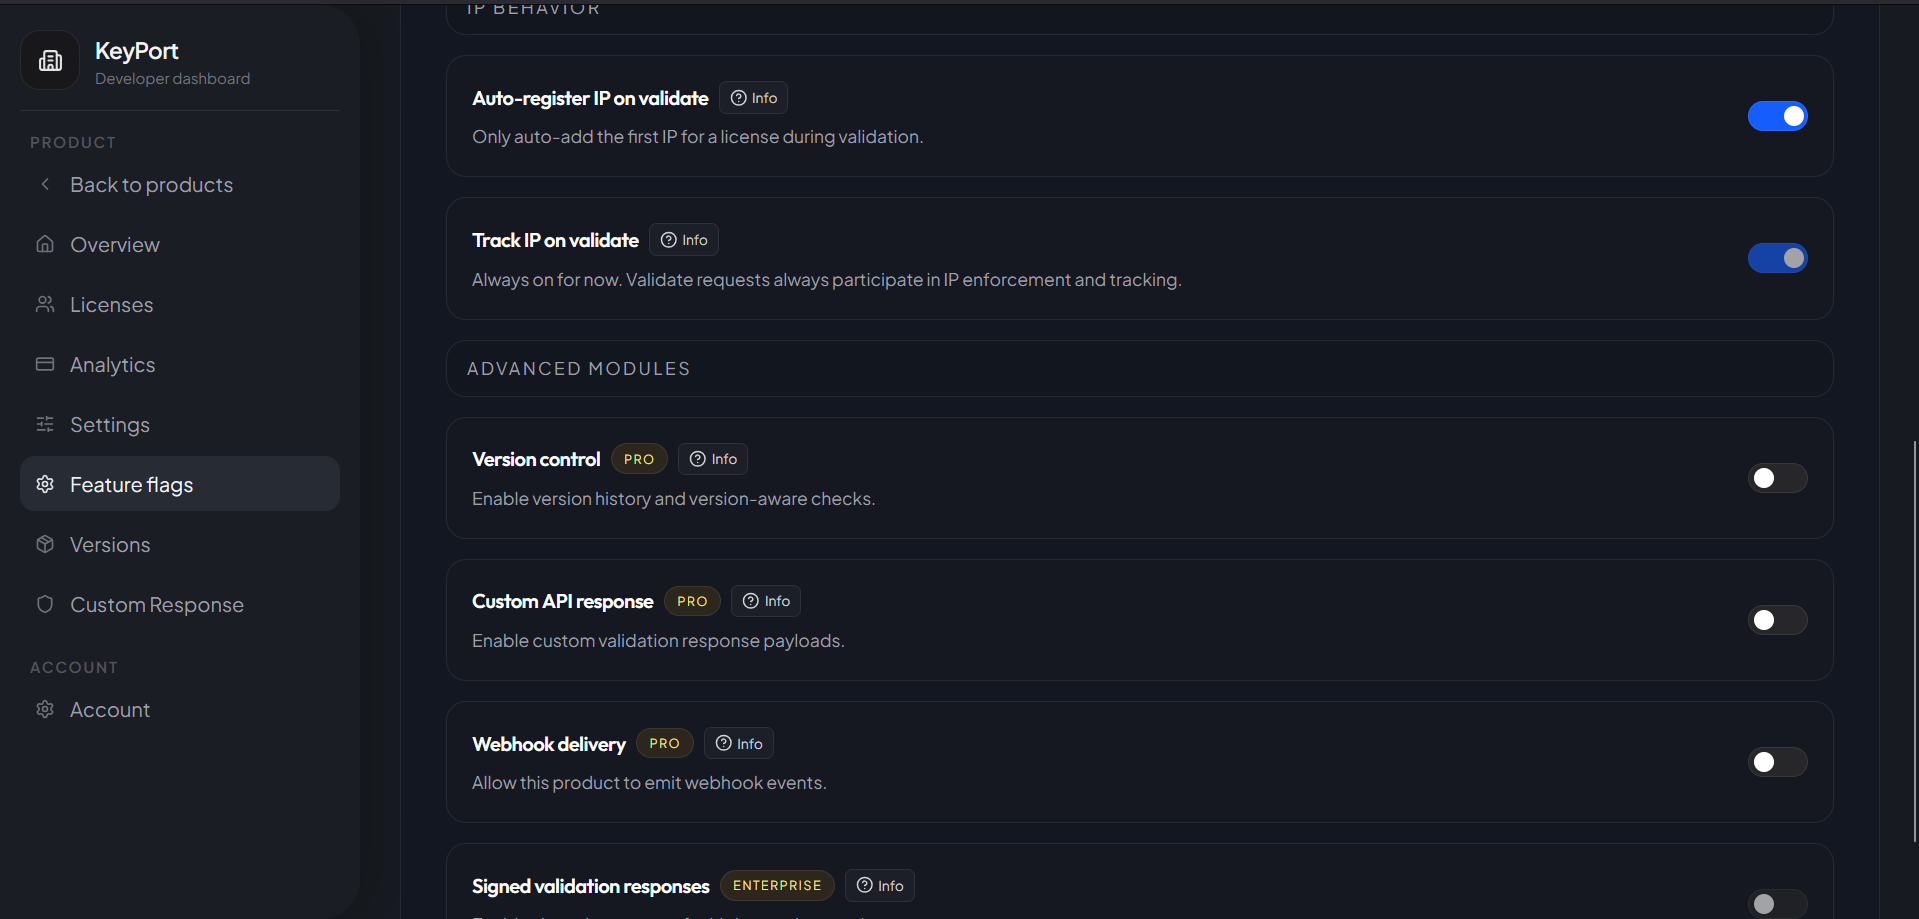Click the Overview home icon in sidebar
Image resolution: width=1919 pixels, height=919 pixels.
(45, 244)
